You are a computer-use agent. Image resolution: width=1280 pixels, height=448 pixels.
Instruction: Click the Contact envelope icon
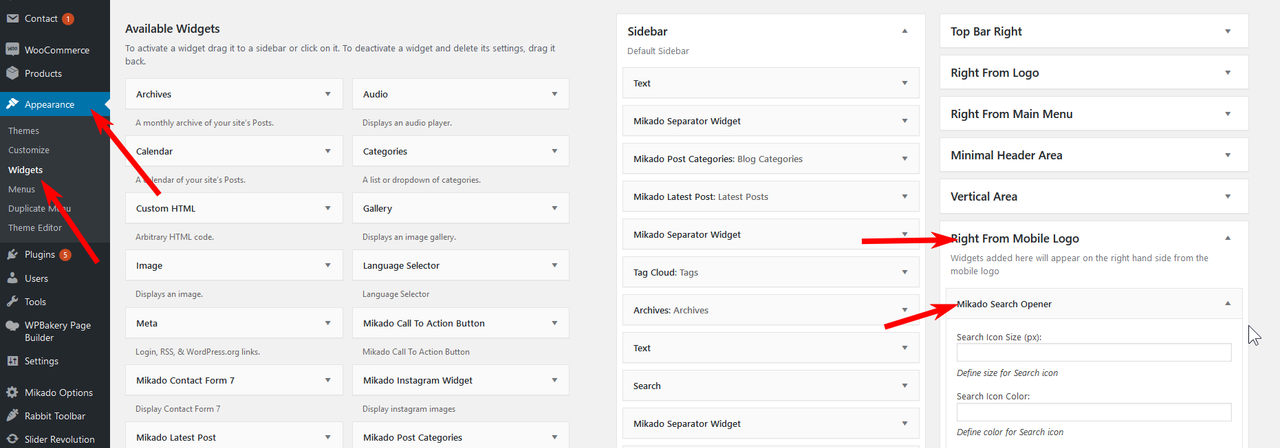click(x=13, y=18)
